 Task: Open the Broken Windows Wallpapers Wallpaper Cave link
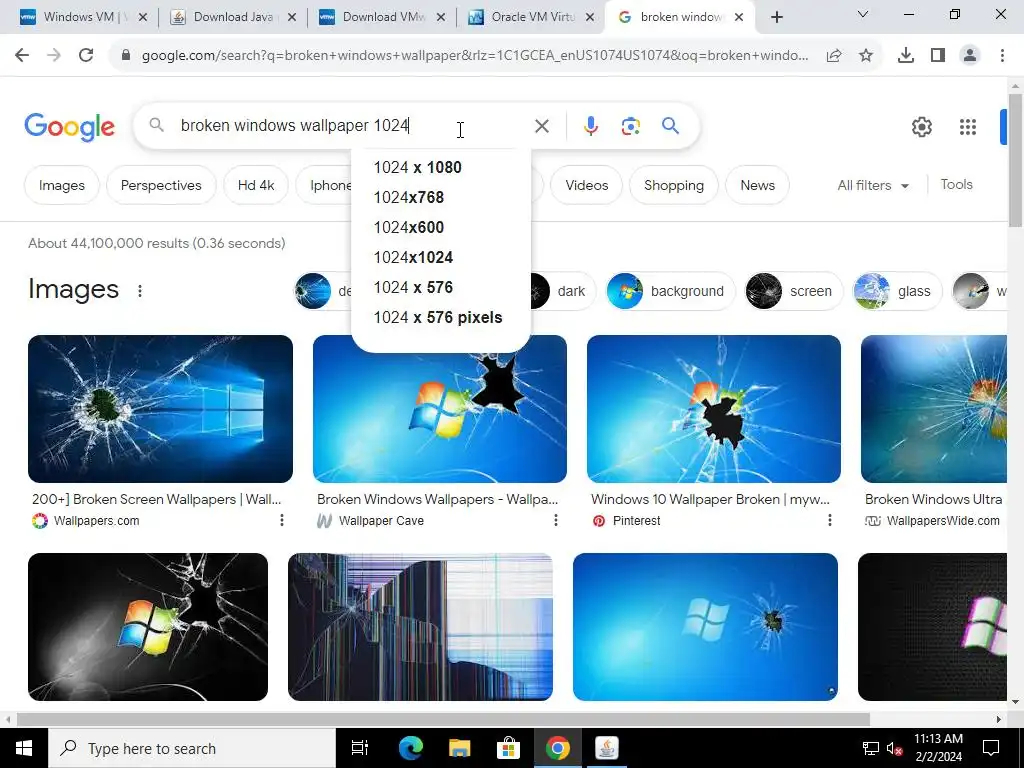click(x=438, y=500)
